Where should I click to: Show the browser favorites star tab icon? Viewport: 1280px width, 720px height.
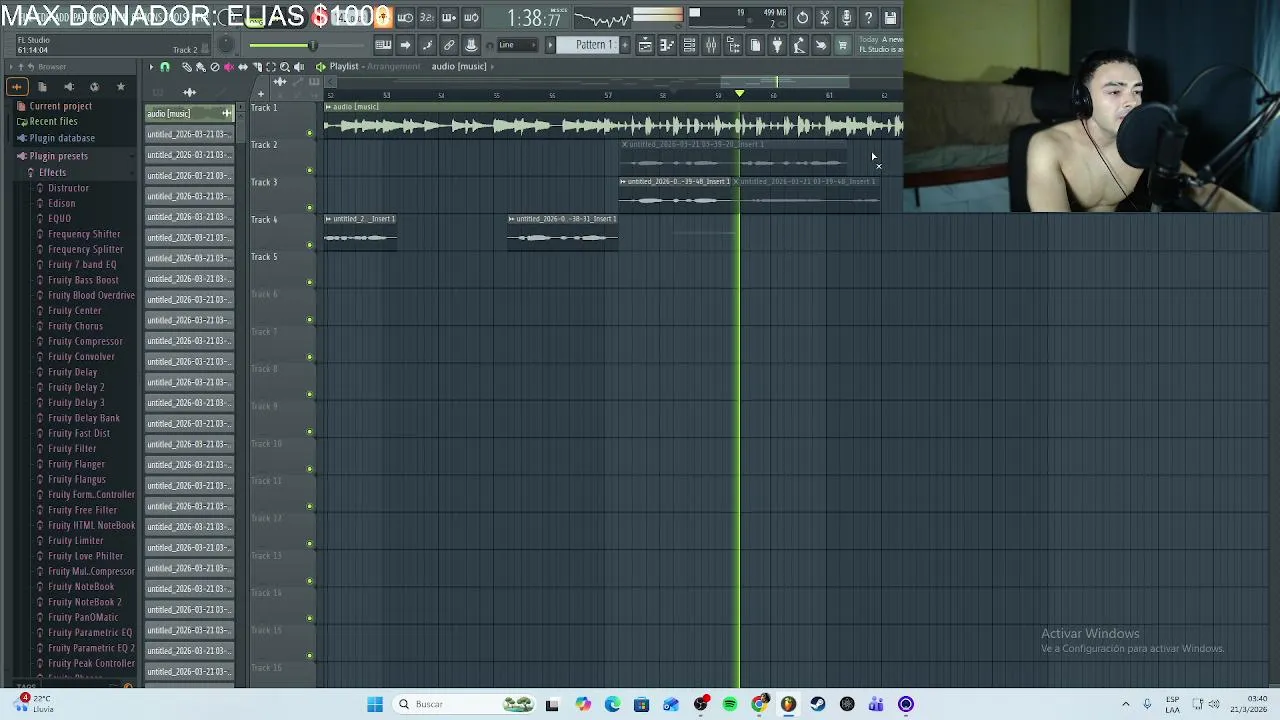point(120,87)
